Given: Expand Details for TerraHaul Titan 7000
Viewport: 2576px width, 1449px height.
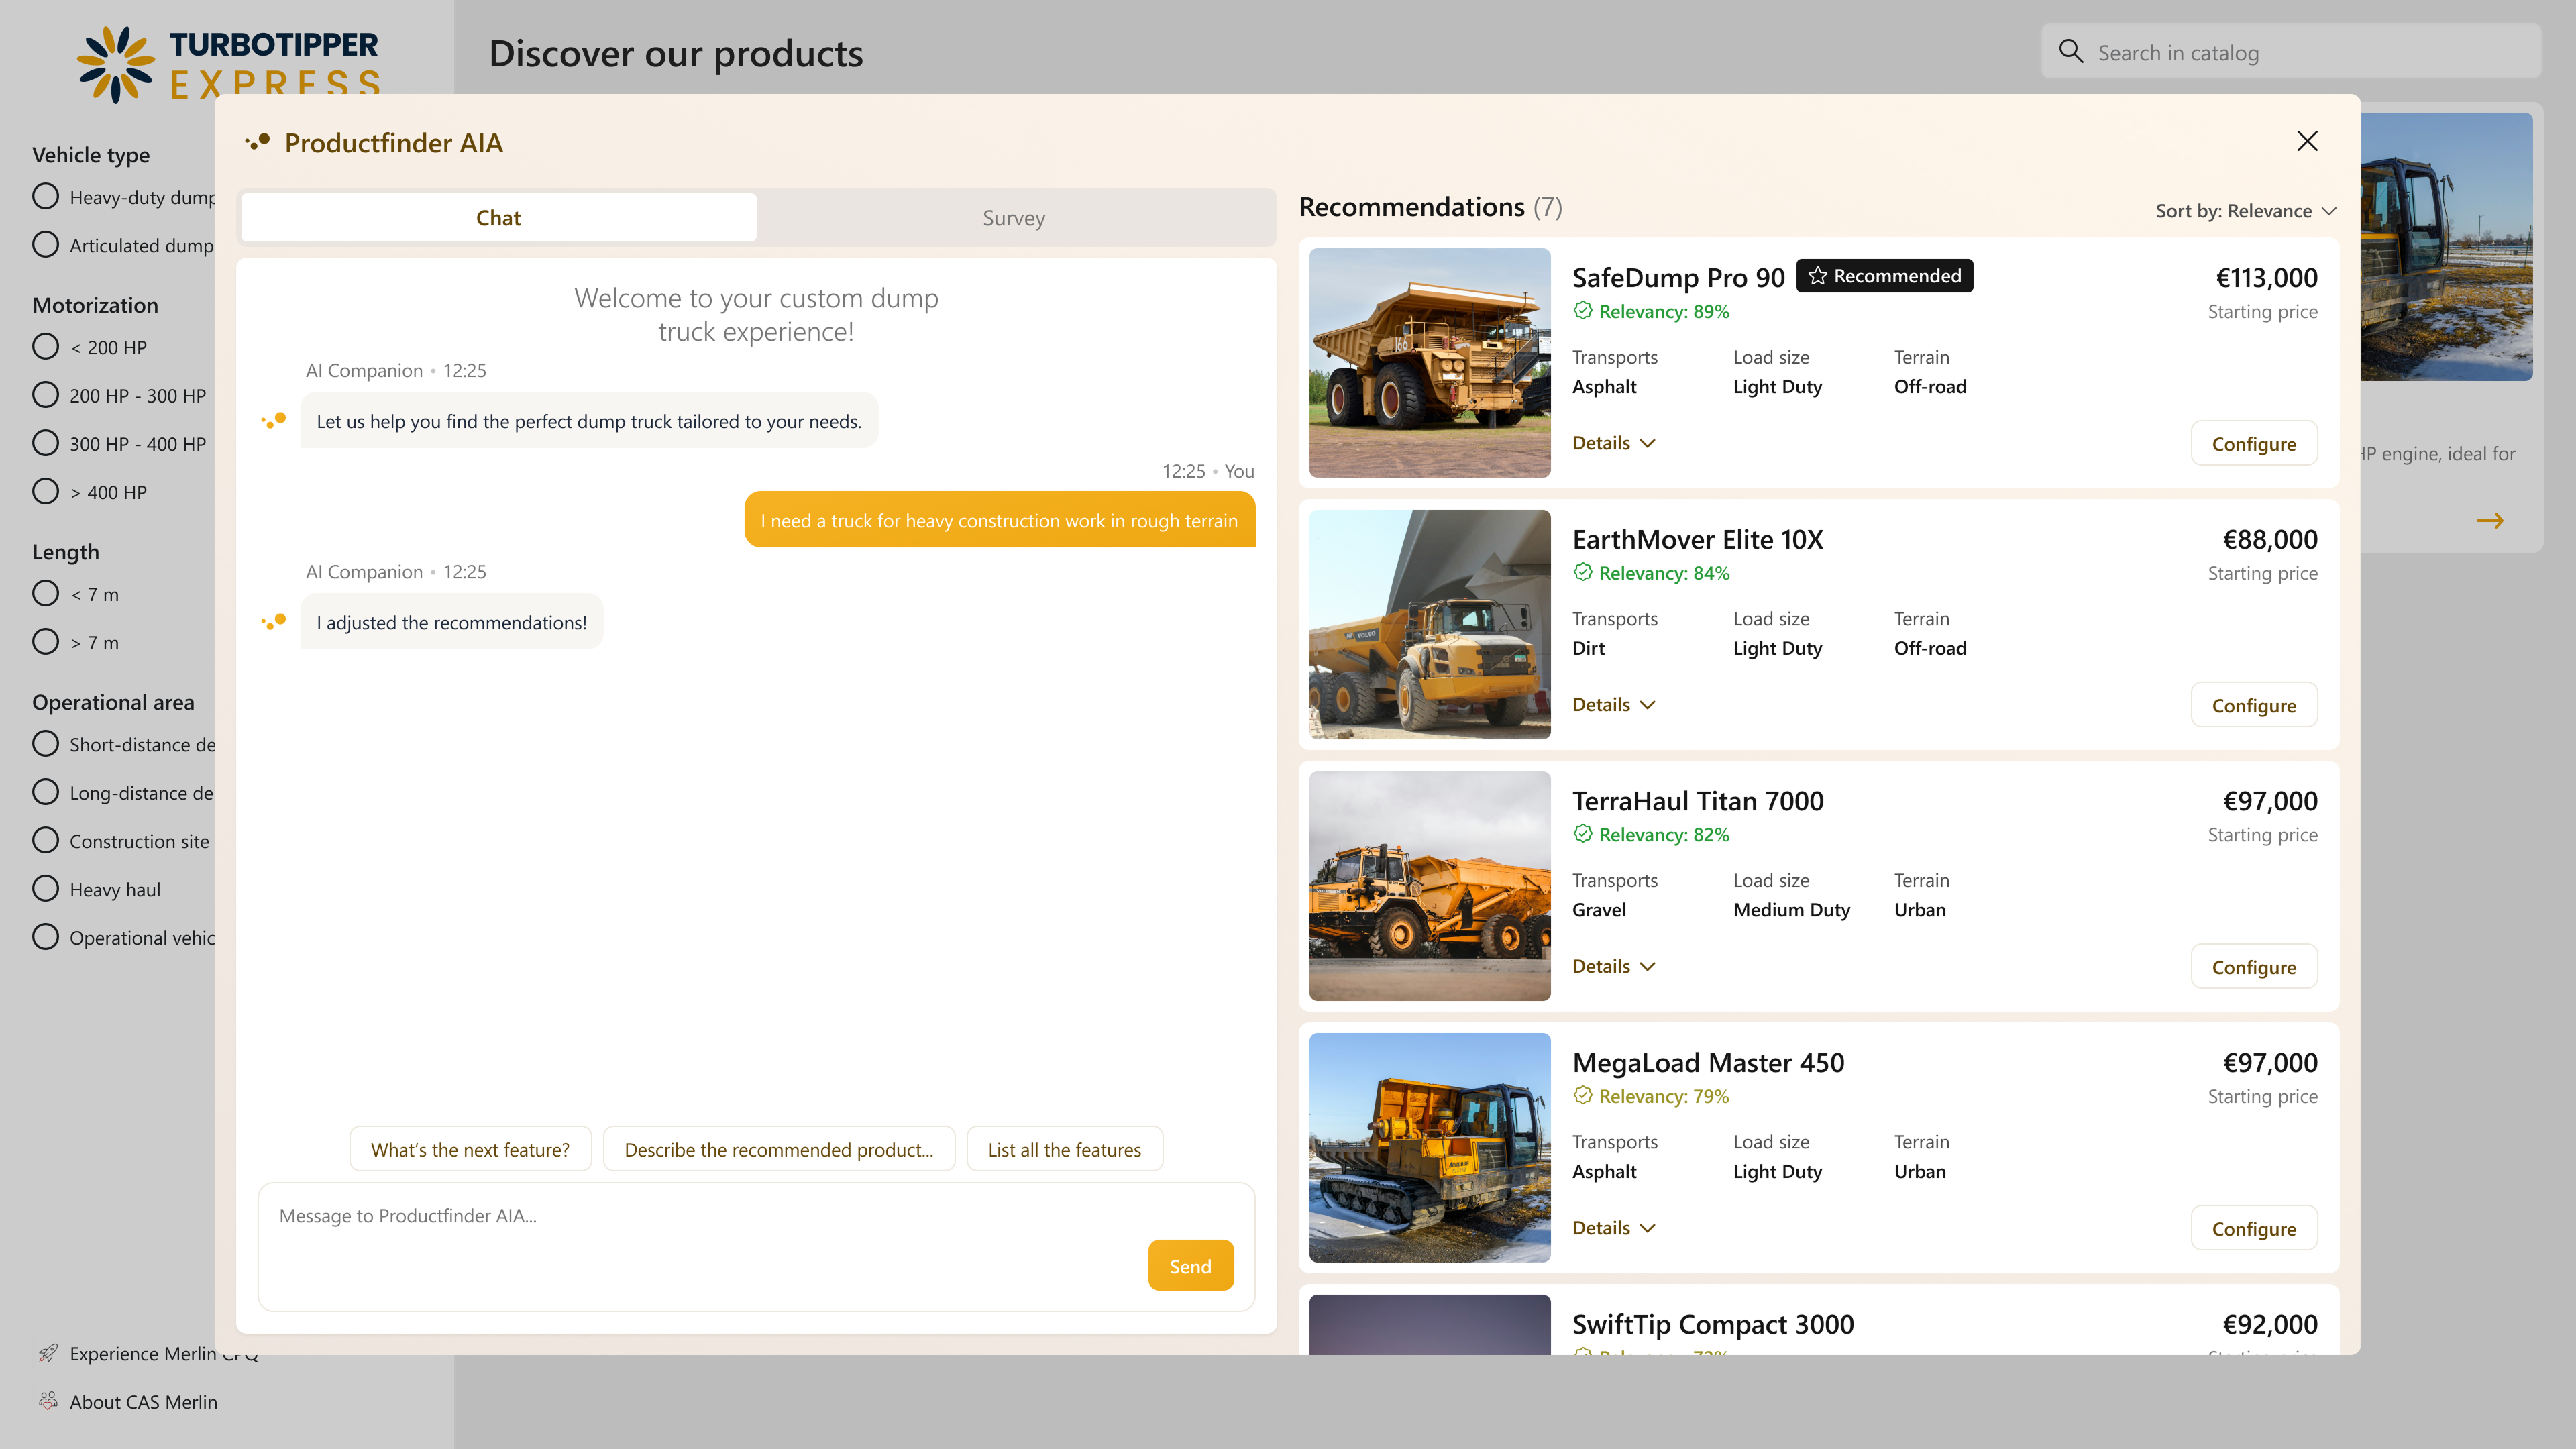Looking at the screenshot, I should point(1612,966).
